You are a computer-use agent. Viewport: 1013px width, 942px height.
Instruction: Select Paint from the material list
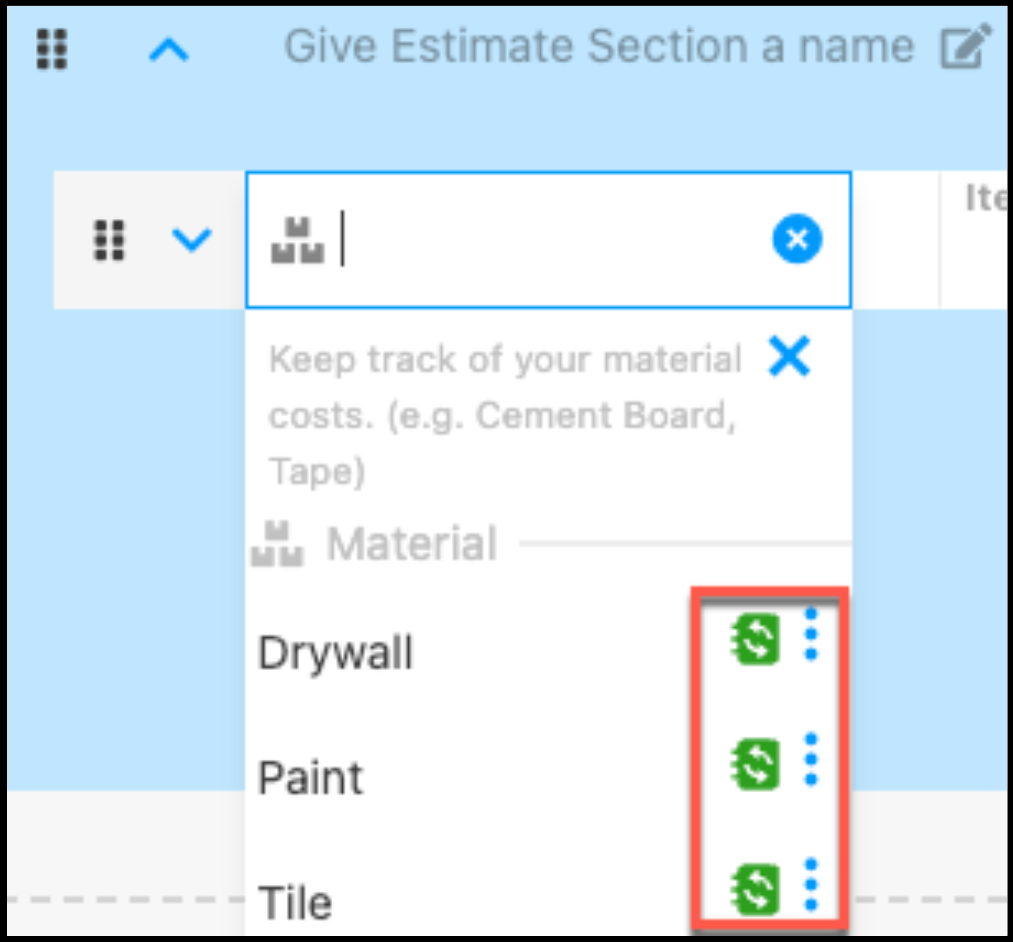[311, 778]
